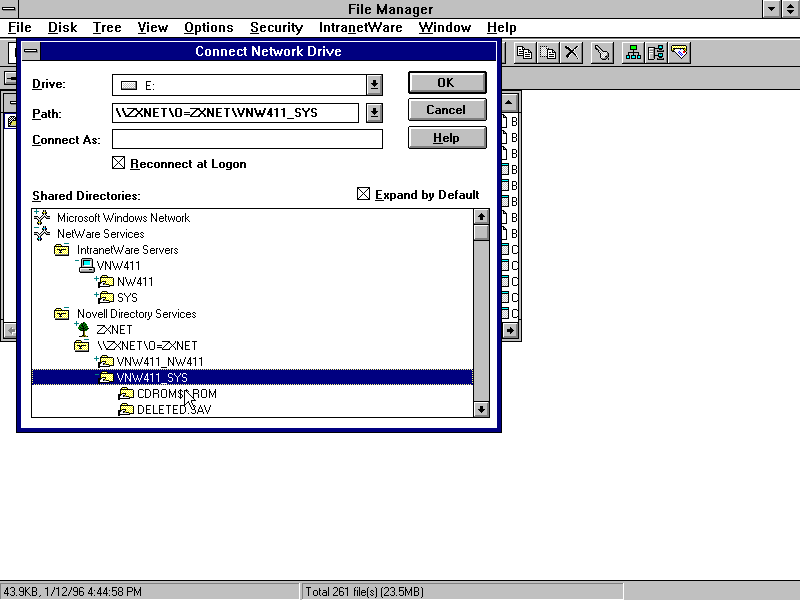Select the Microsoft Windows Network label
Screen dimensions: 800x600
point(123,218)
